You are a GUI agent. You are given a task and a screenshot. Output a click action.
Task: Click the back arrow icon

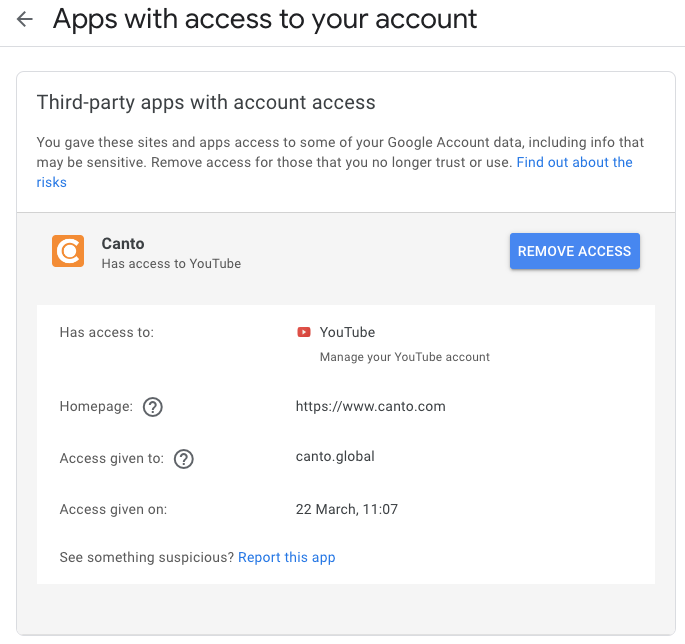coord(25,19)
